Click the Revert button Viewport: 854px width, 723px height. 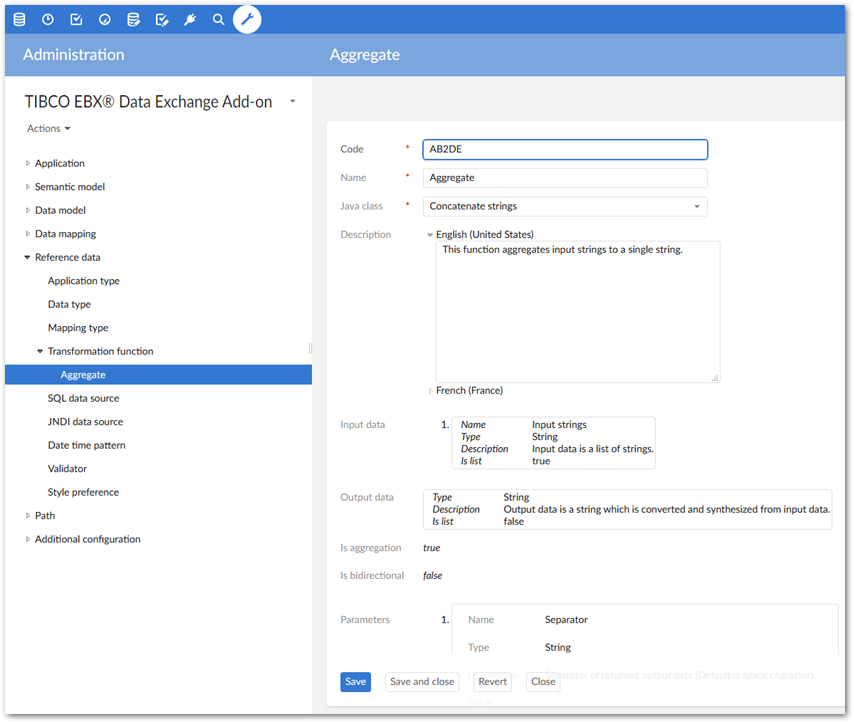(492, 682)
